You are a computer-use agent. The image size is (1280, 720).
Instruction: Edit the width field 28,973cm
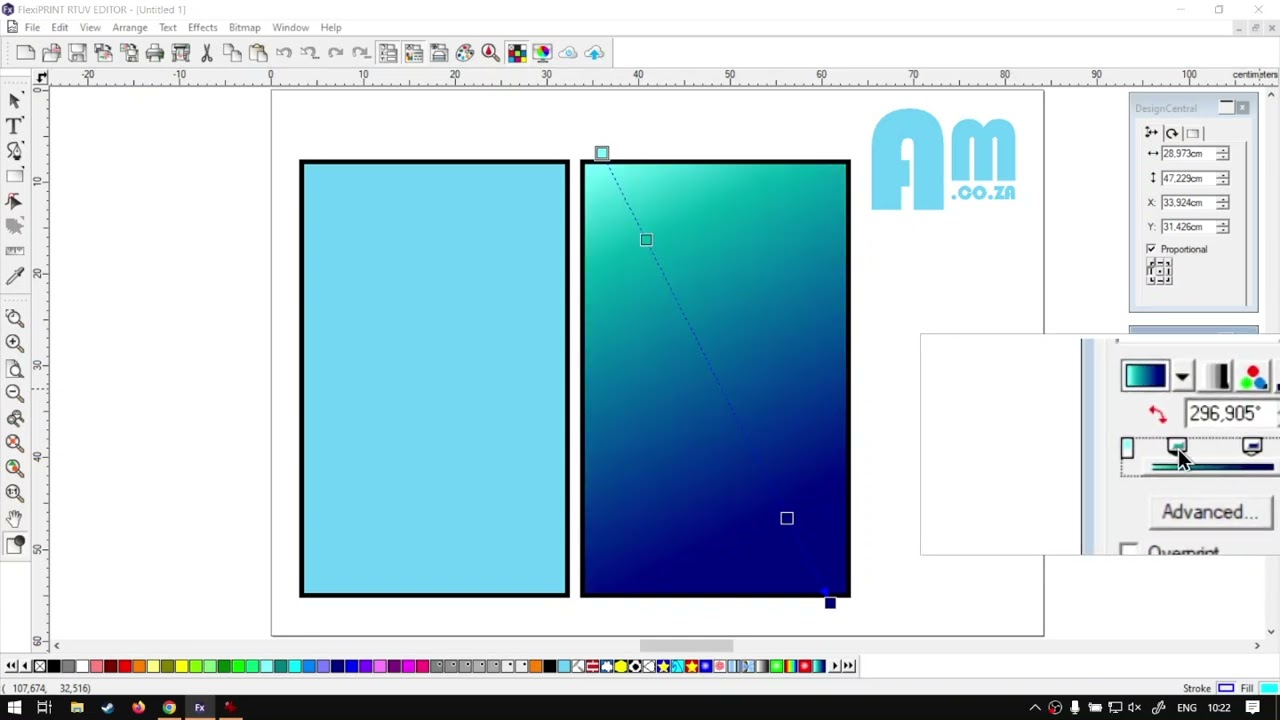(x=1188, y=154)
